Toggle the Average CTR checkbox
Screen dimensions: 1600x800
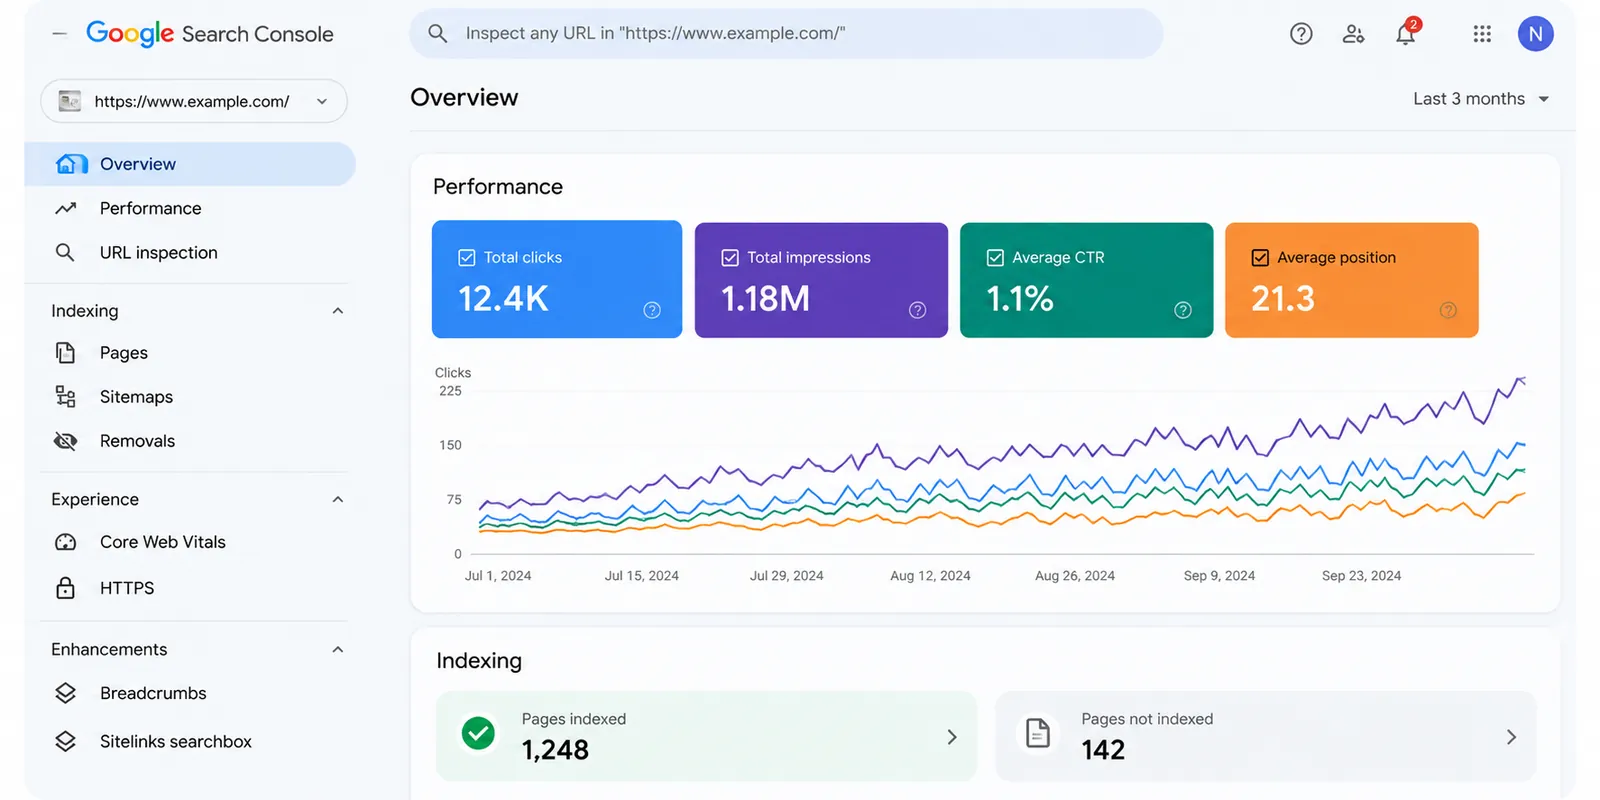point(995,258)
